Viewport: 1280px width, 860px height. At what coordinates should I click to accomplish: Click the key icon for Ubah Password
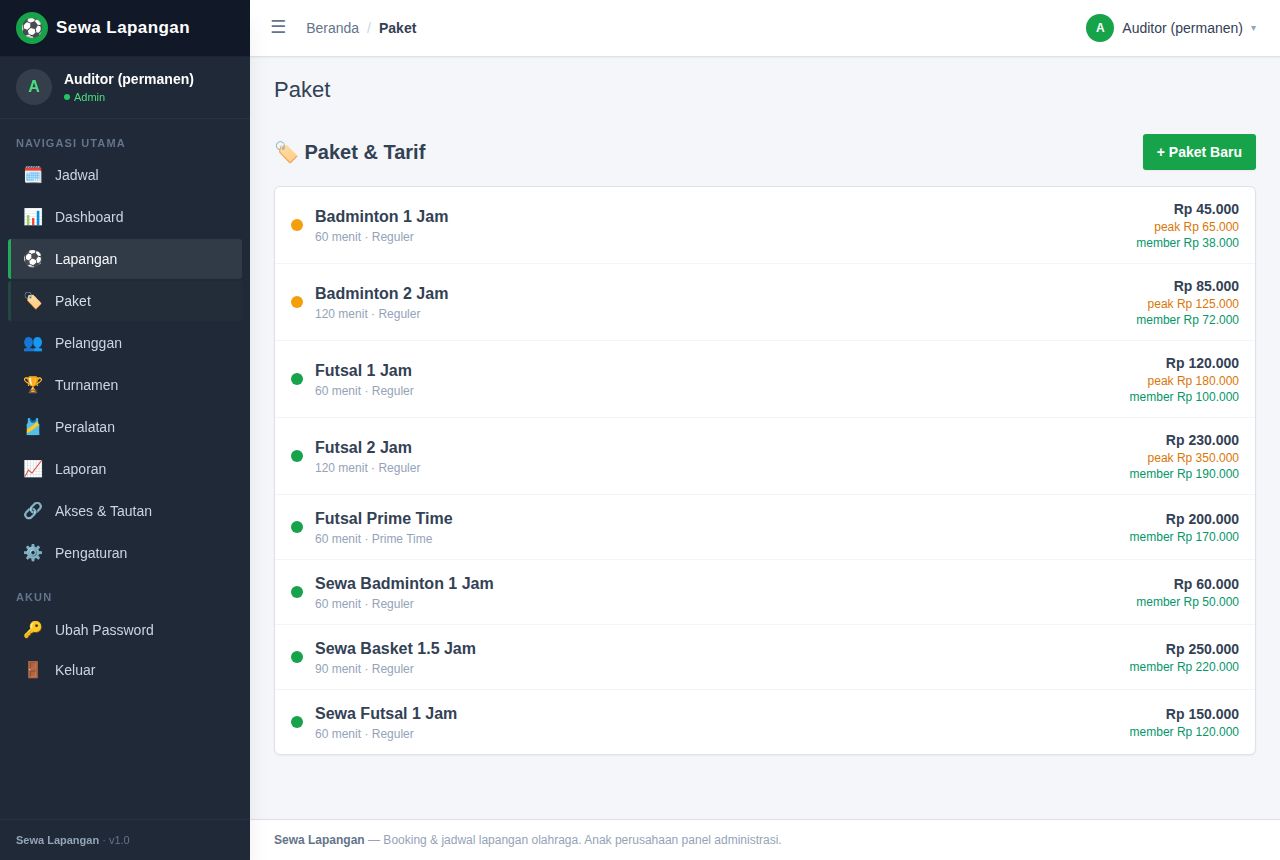pyautogui.click(x=33, y=630)
